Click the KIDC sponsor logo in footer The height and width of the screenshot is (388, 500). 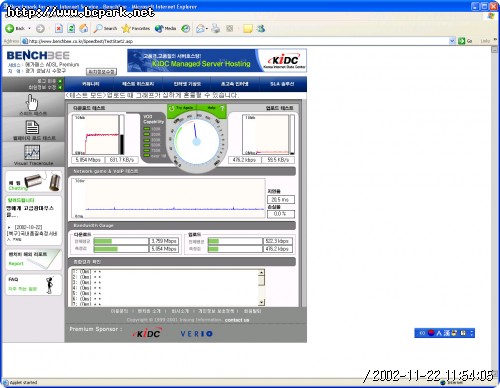coord(146,333)
